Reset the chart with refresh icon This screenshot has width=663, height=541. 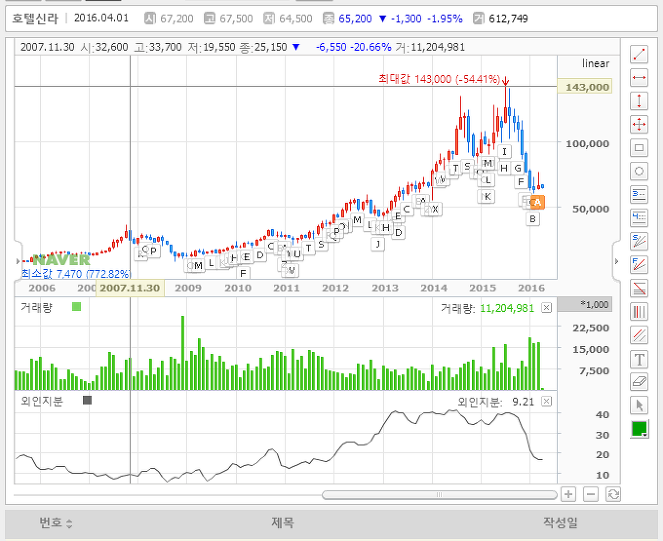coord(613,494)
